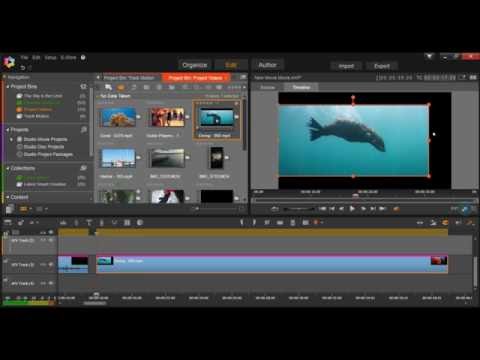Open the Help question mark icon

[x=83, y=57]
